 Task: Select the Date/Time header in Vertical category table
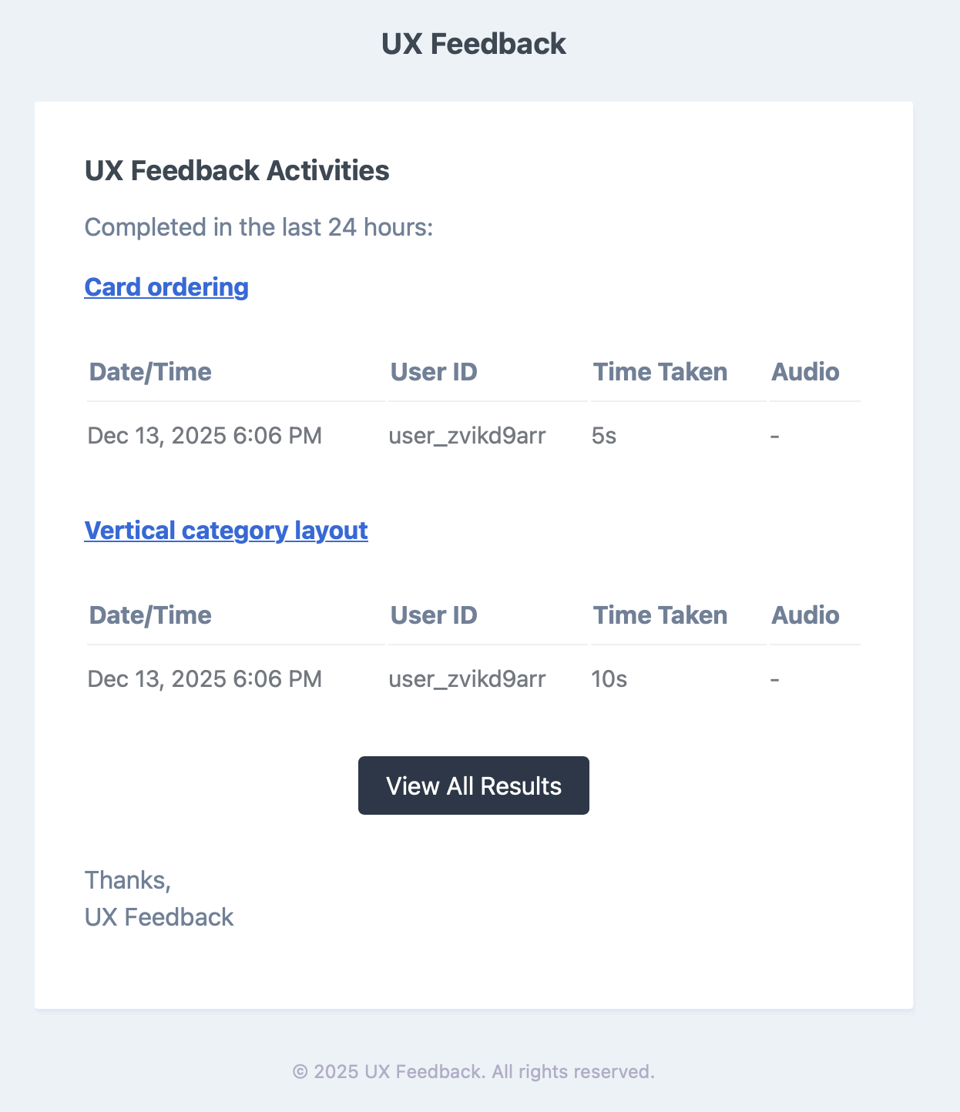[150, 615]
